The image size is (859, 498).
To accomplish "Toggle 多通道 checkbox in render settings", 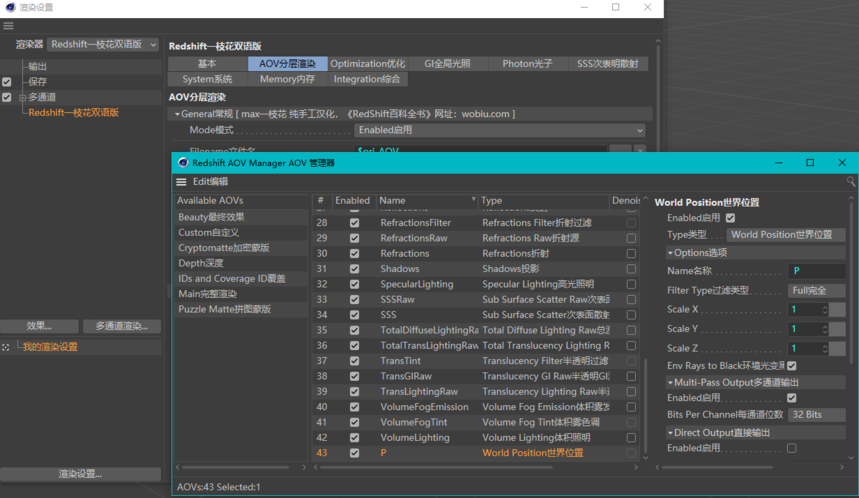I will point(7,98).
